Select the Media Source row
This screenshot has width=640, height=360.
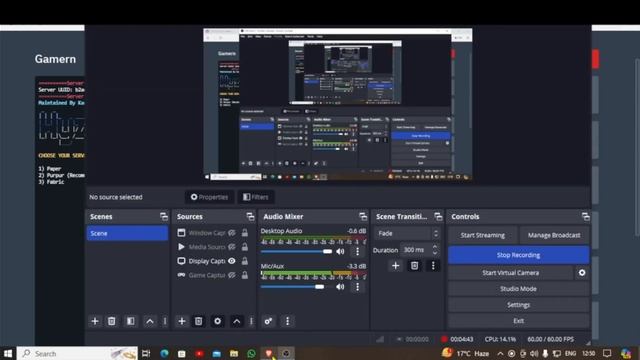213,247
